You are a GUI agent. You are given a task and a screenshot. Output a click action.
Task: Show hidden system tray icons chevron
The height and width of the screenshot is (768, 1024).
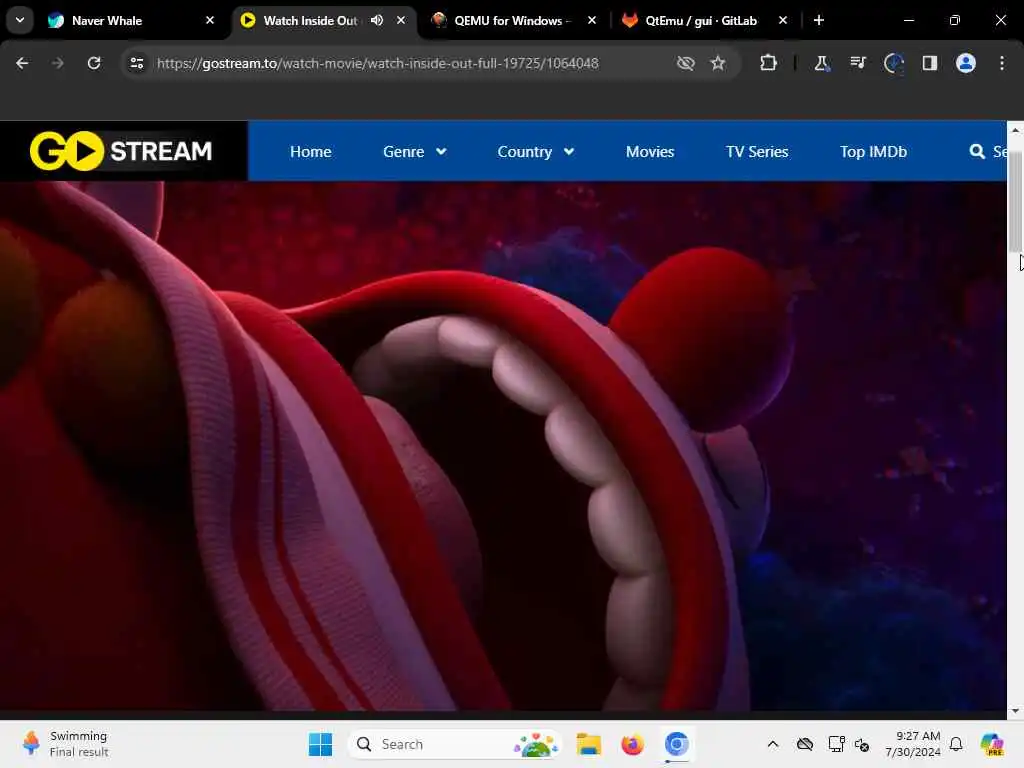point(773,744)
